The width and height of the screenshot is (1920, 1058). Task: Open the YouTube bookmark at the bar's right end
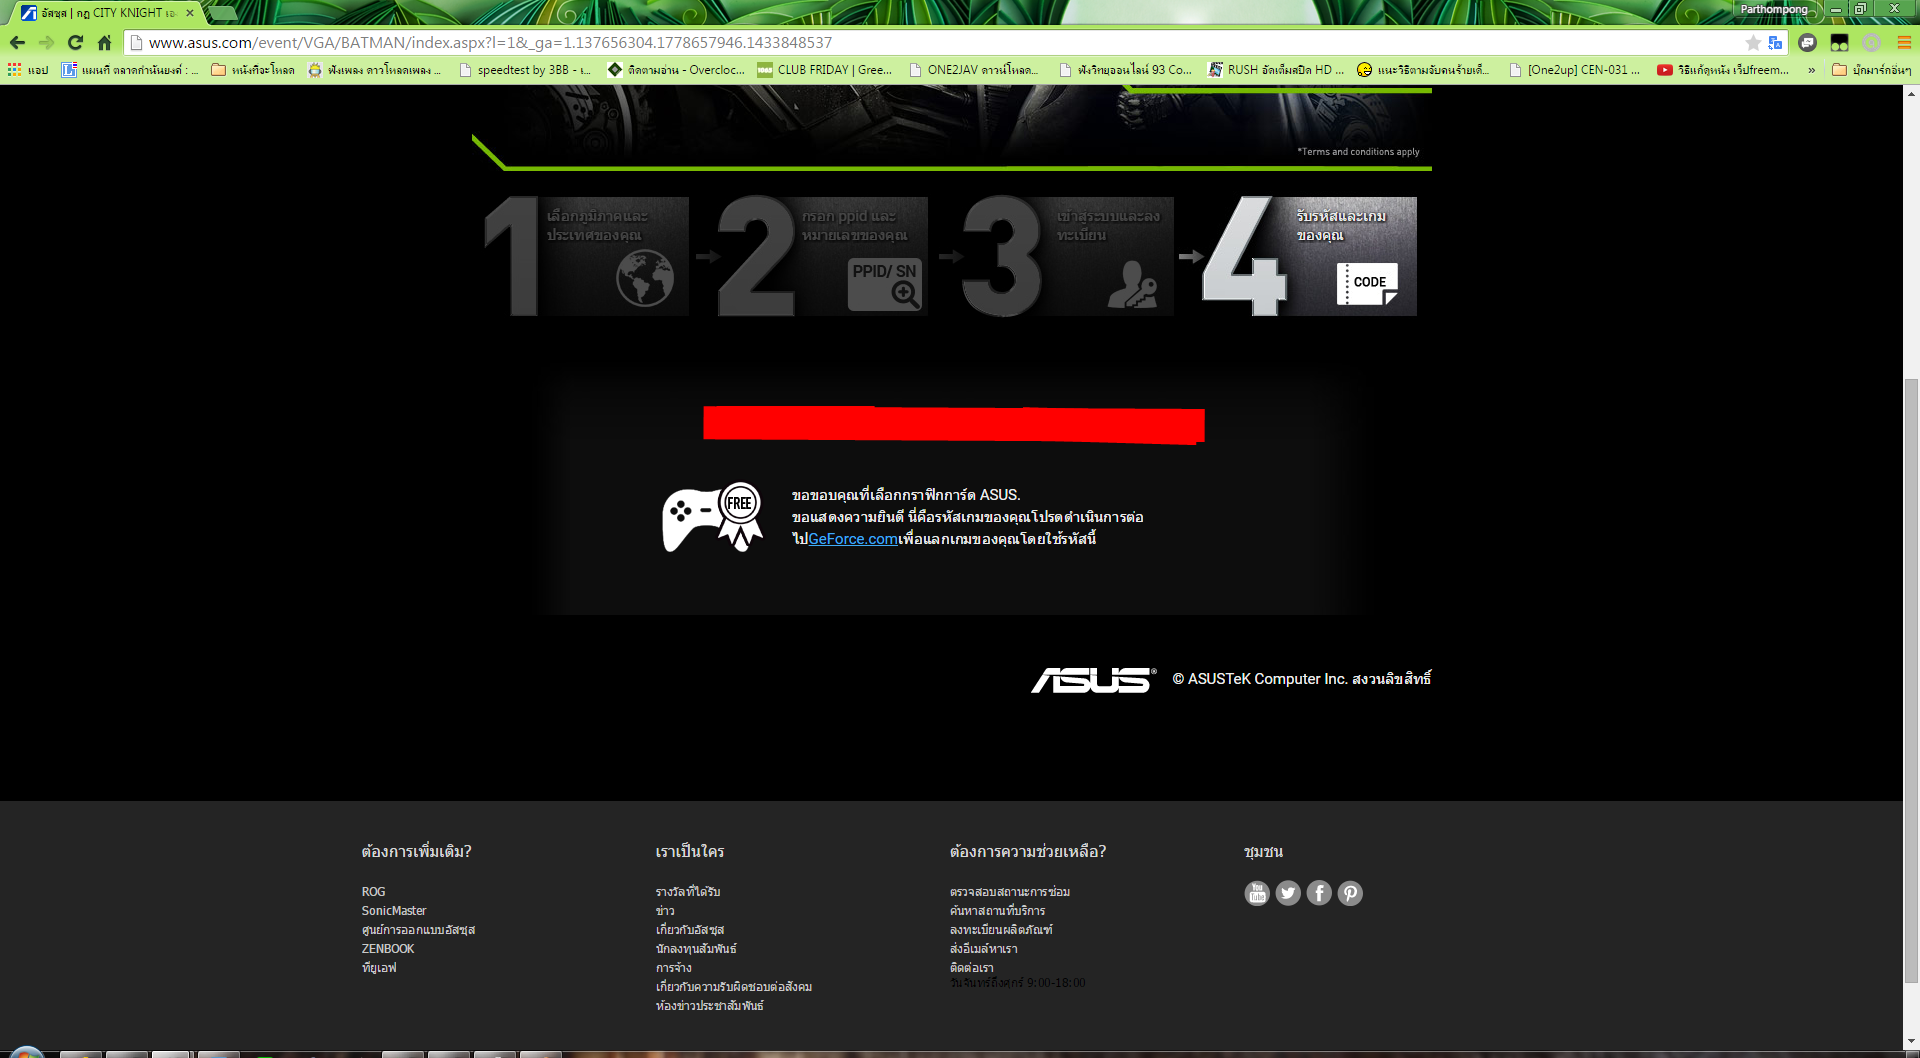[x=1723, y=70]
